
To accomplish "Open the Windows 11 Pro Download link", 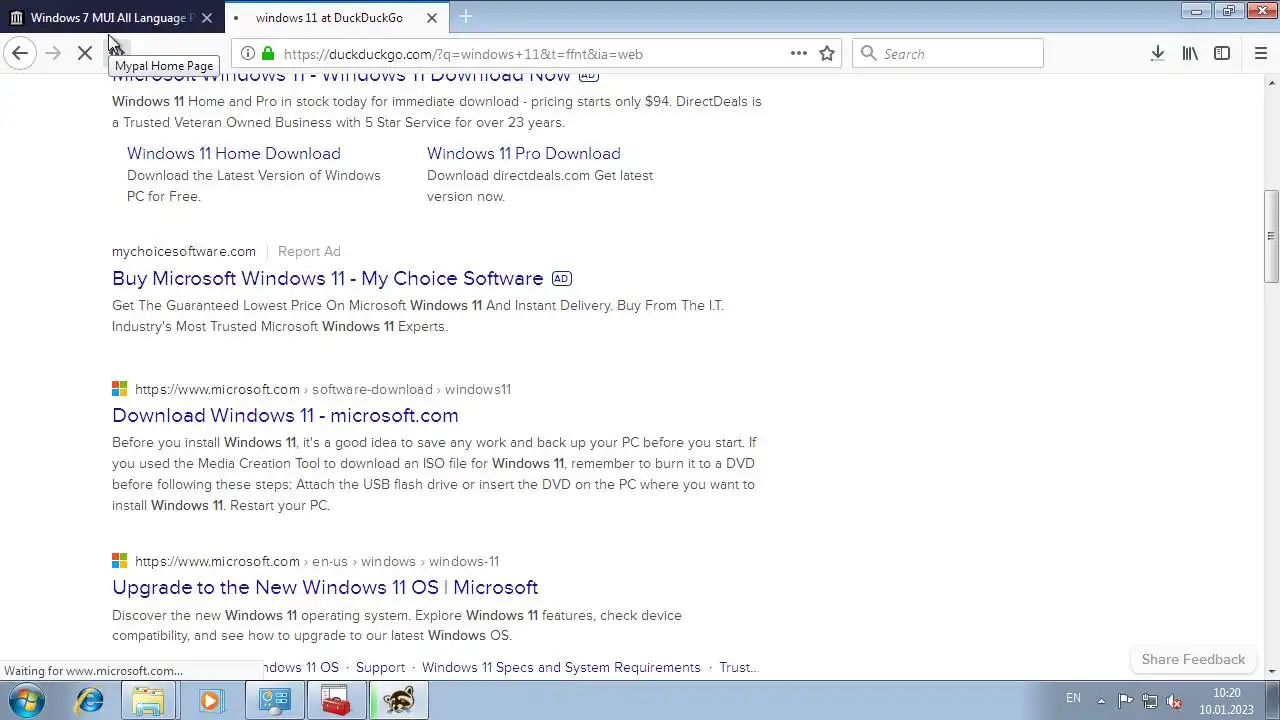I will [x=524, y=153].
